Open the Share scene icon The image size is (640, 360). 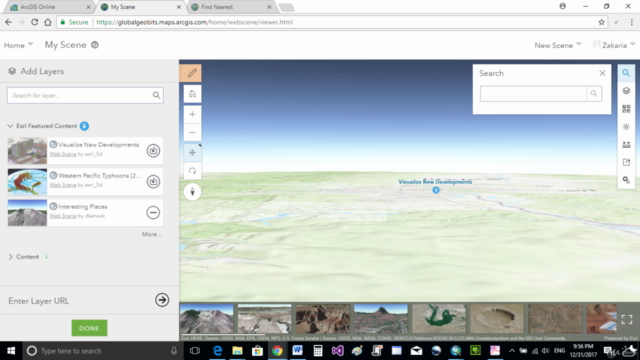[626, 162]
